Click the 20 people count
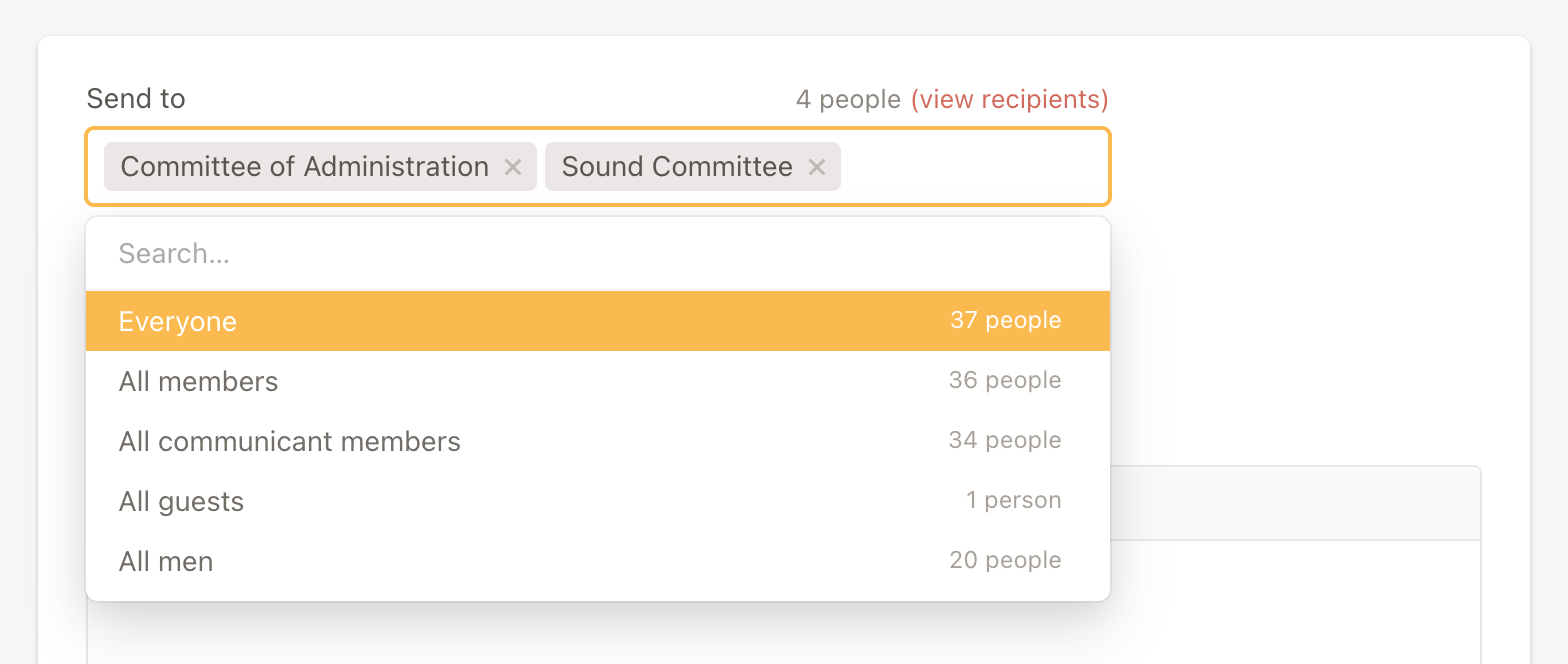1568x664 pixels. pos(1005,561)
